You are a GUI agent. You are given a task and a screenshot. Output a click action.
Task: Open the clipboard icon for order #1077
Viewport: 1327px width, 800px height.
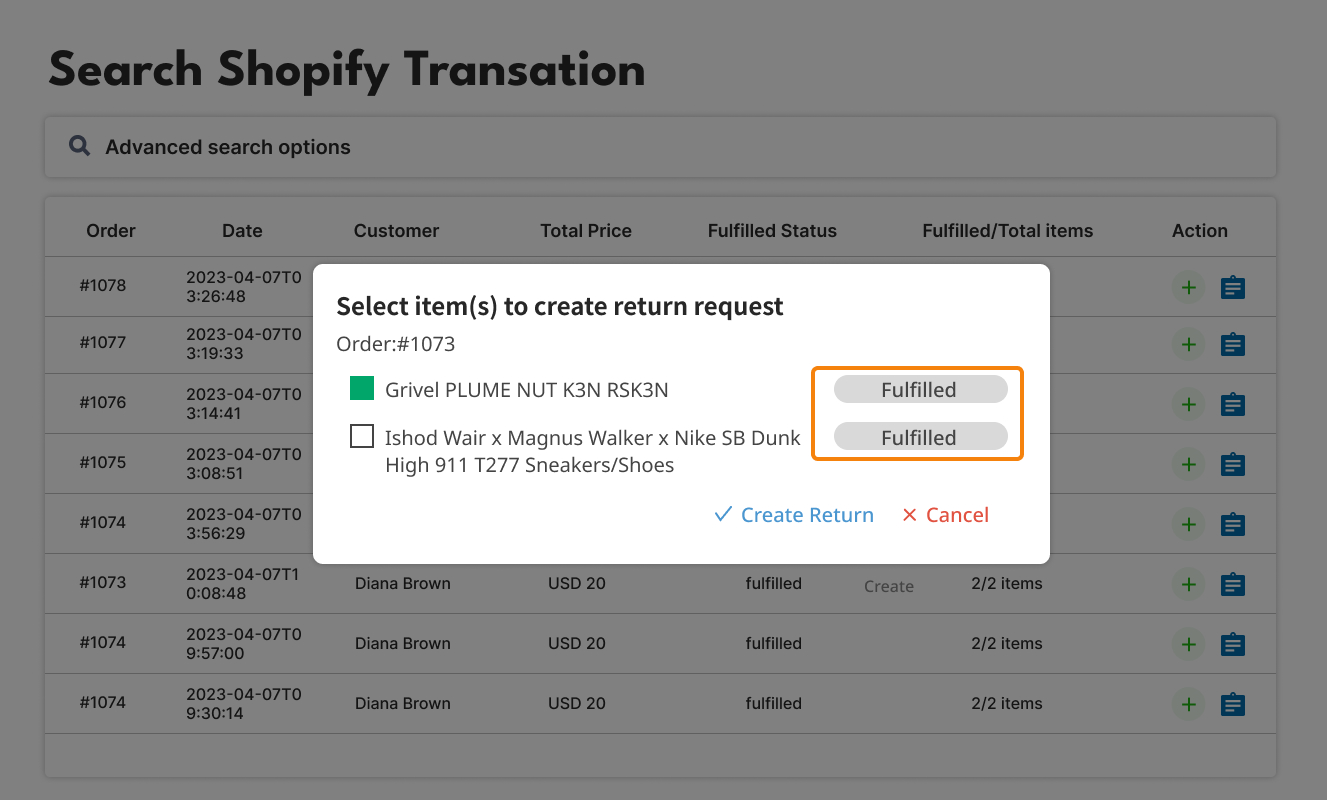click(1233, 345)
